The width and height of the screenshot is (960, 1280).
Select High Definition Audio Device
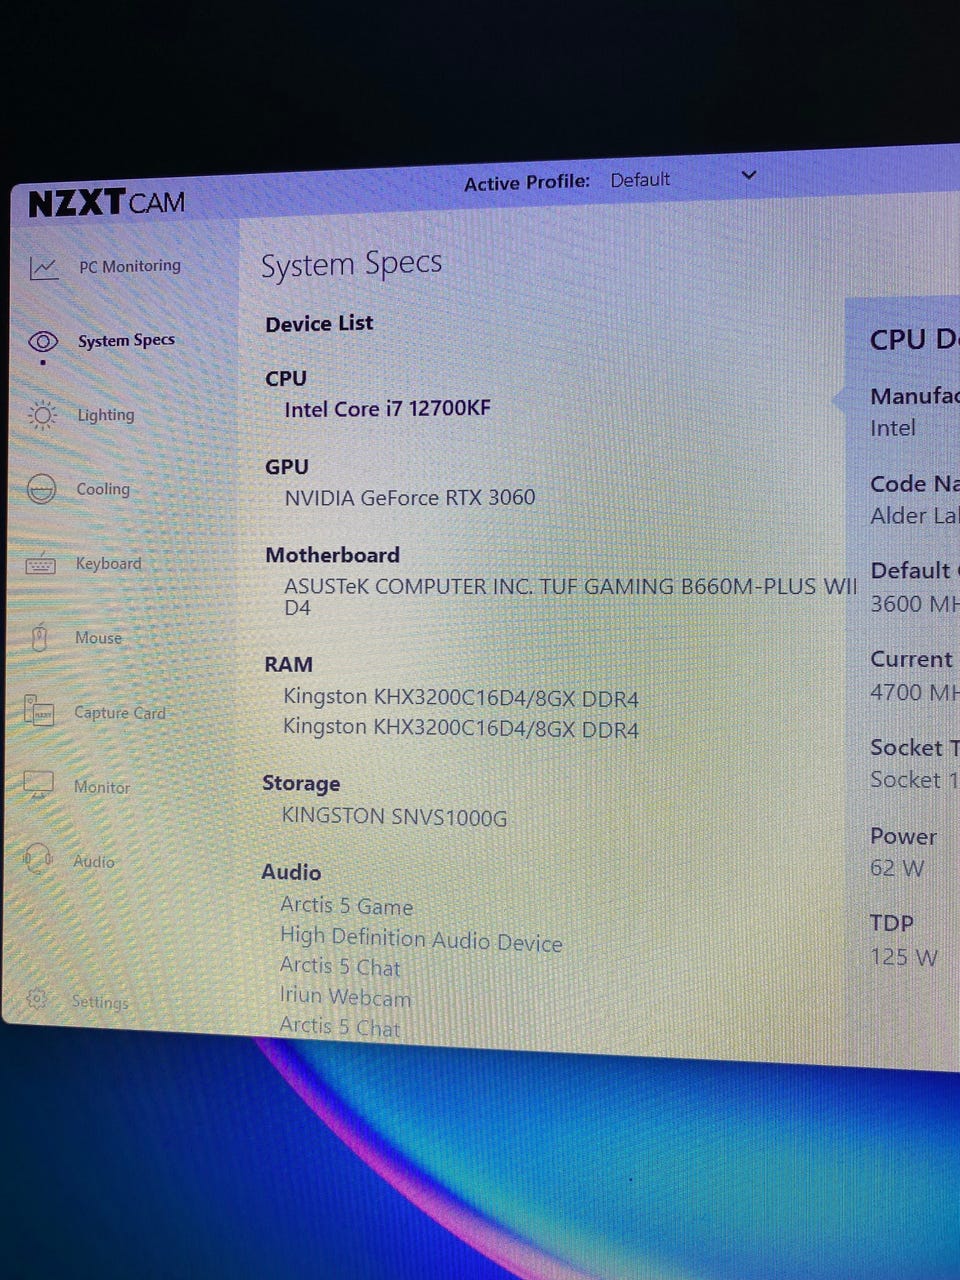click(421, 939)
